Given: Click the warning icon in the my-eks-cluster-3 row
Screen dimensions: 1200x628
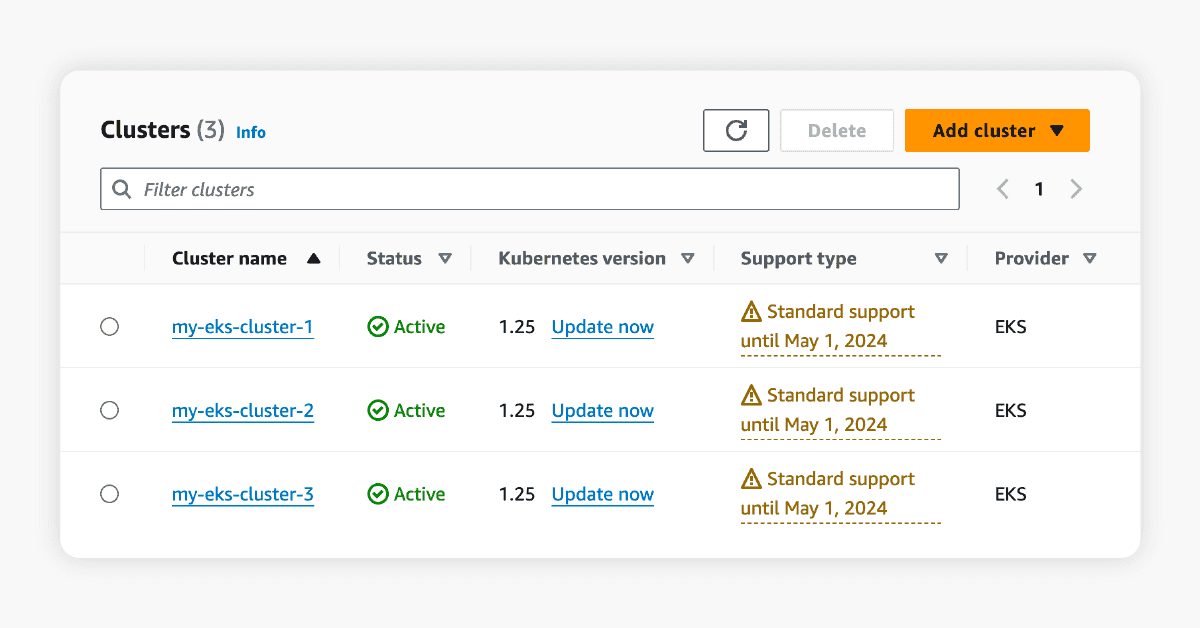Looking at the screenshot, I should pos(751,479).
